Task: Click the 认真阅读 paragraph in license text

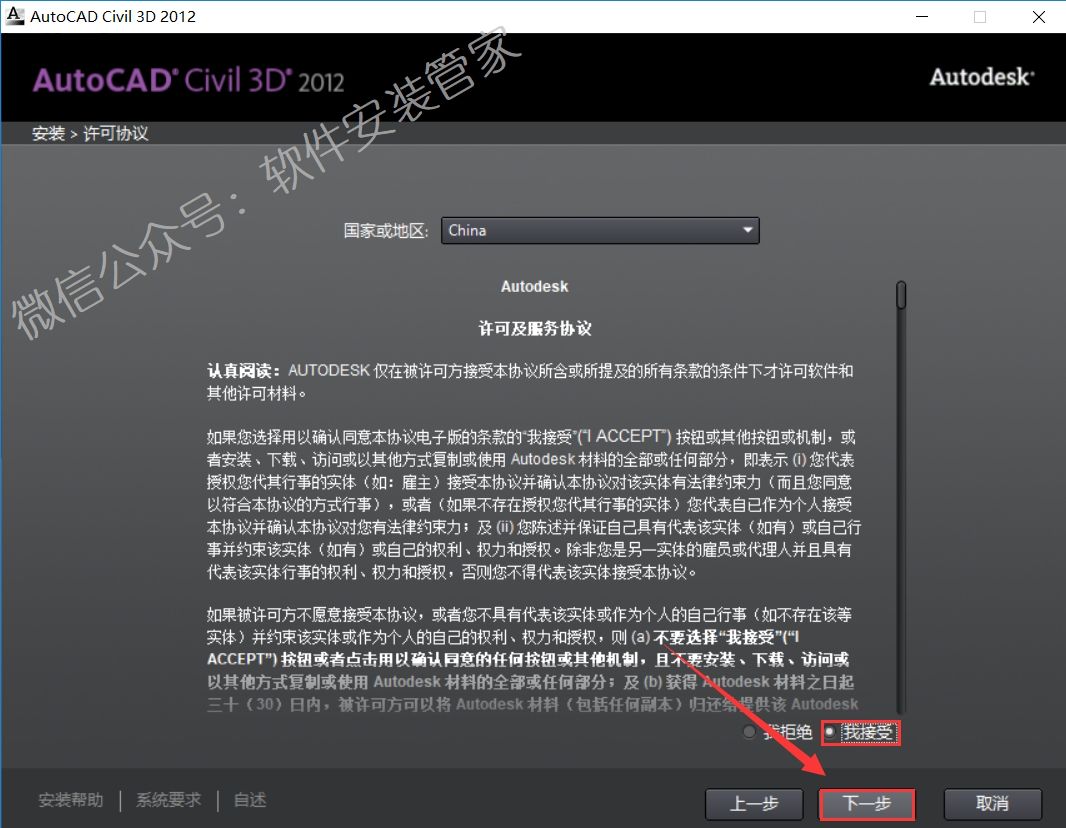Action: (530, 382)
